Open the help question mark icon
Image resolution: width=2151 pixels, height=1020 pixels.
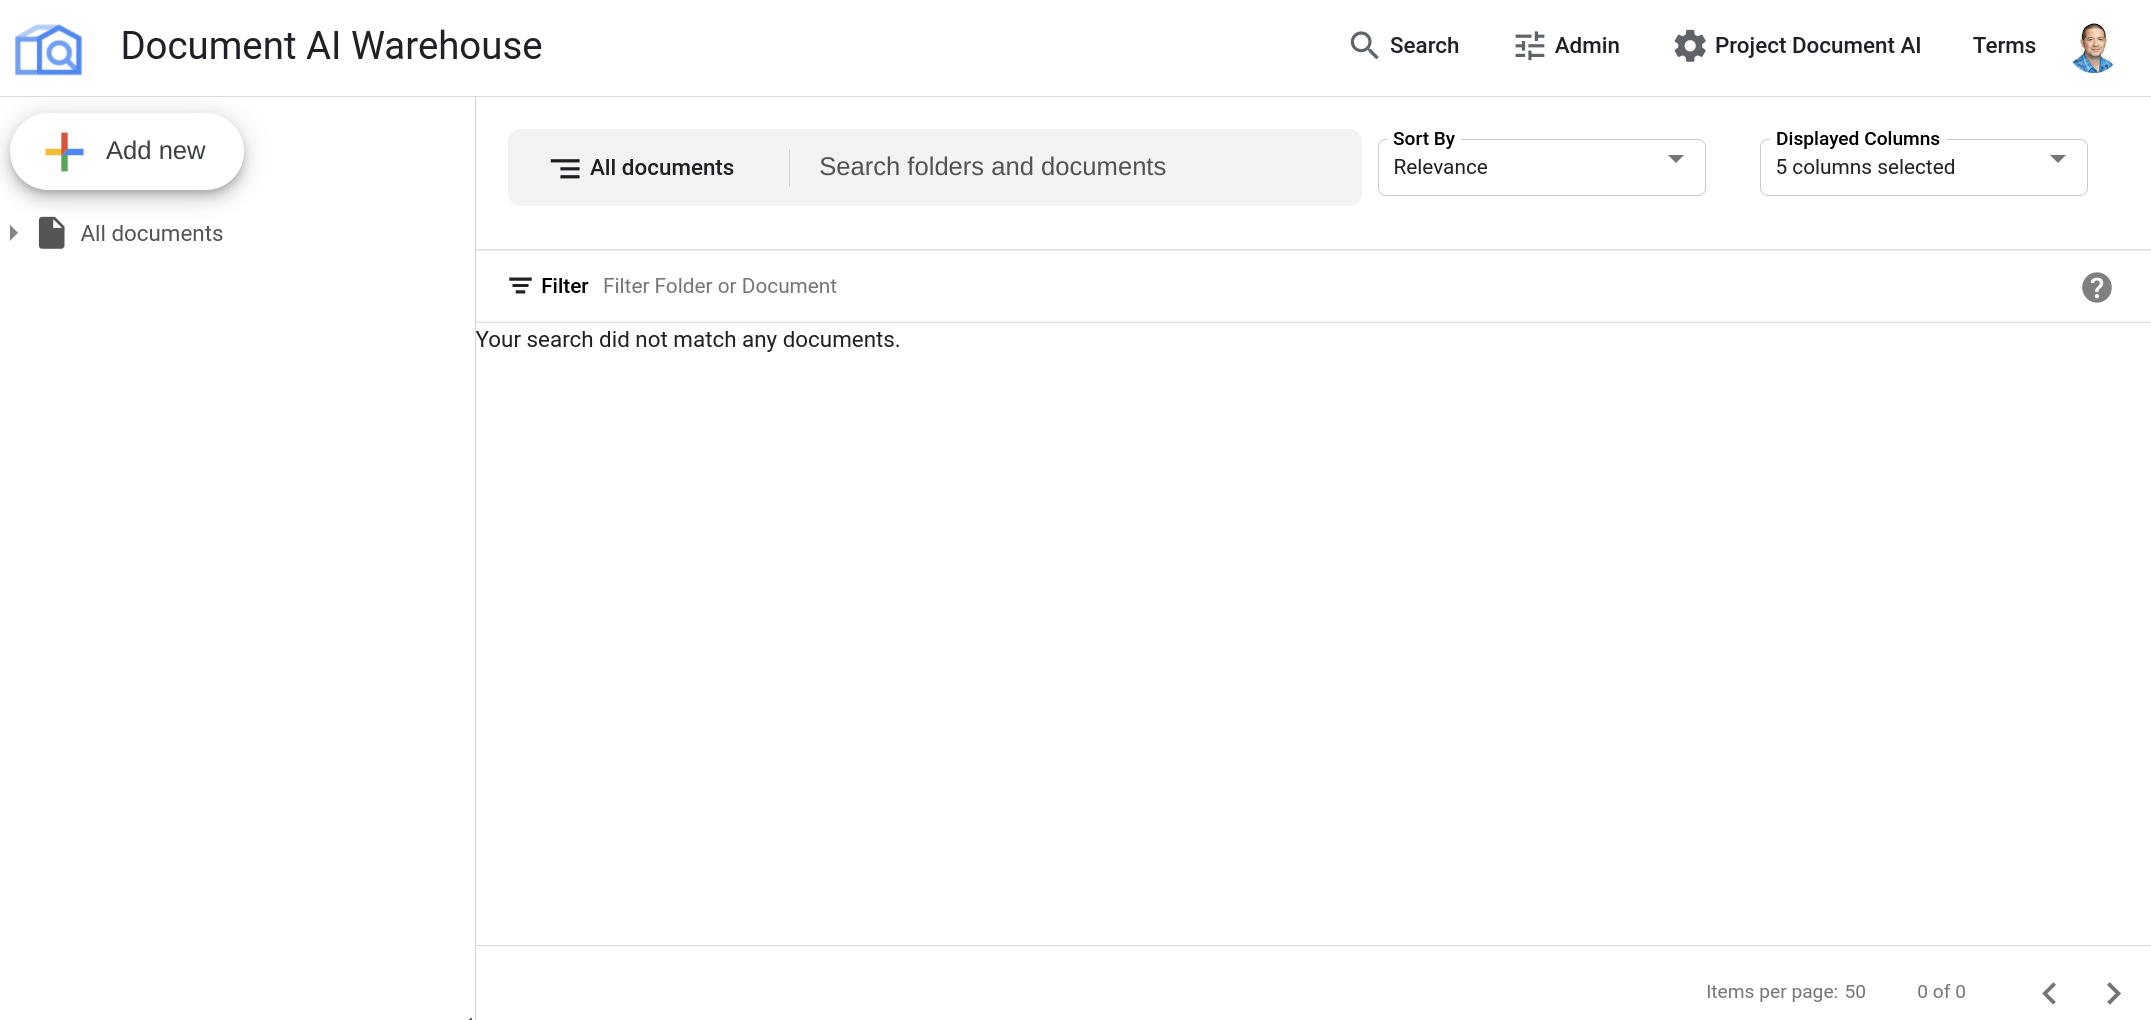[x=2097, y=287]
